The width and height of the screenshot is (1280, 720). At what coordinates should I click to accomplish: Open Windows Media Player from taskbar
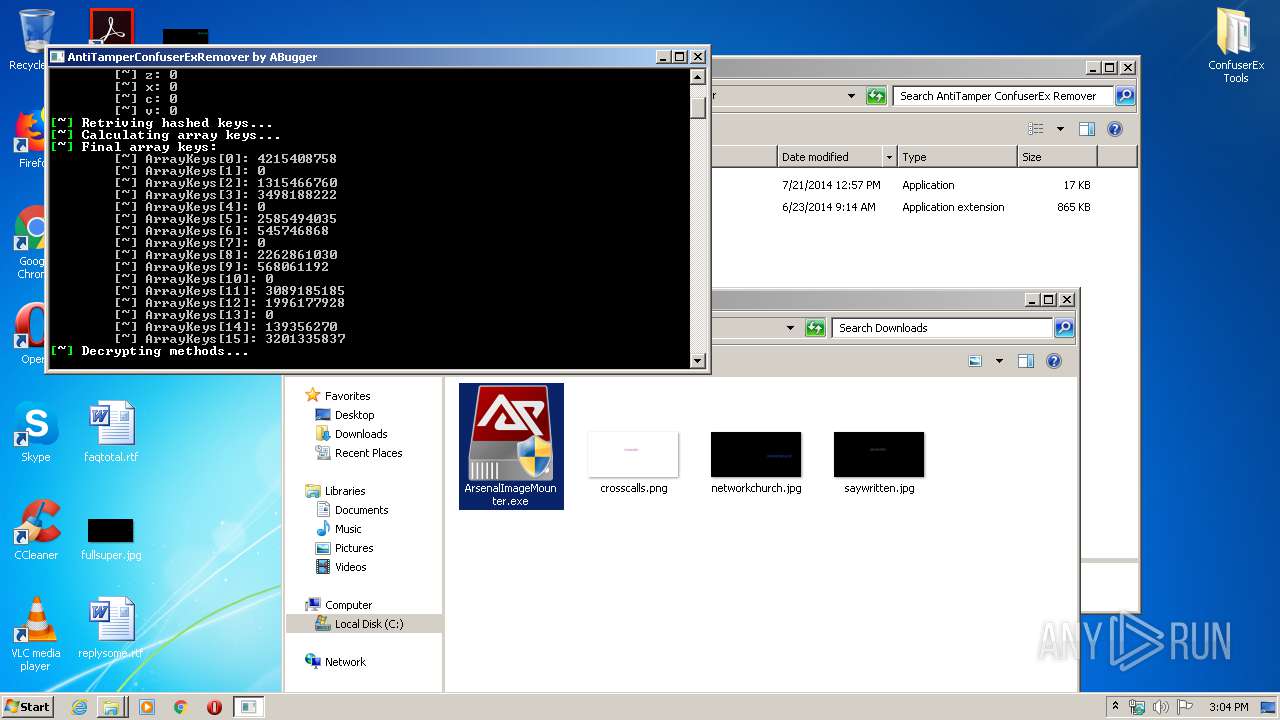click(147, 707)
